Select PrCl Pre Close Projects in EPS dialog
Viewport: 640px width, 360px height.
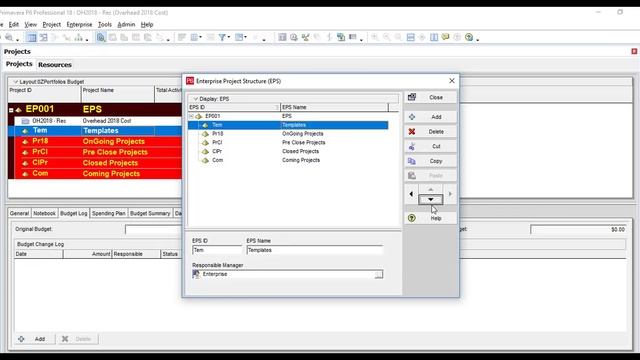tap(288, 142)
